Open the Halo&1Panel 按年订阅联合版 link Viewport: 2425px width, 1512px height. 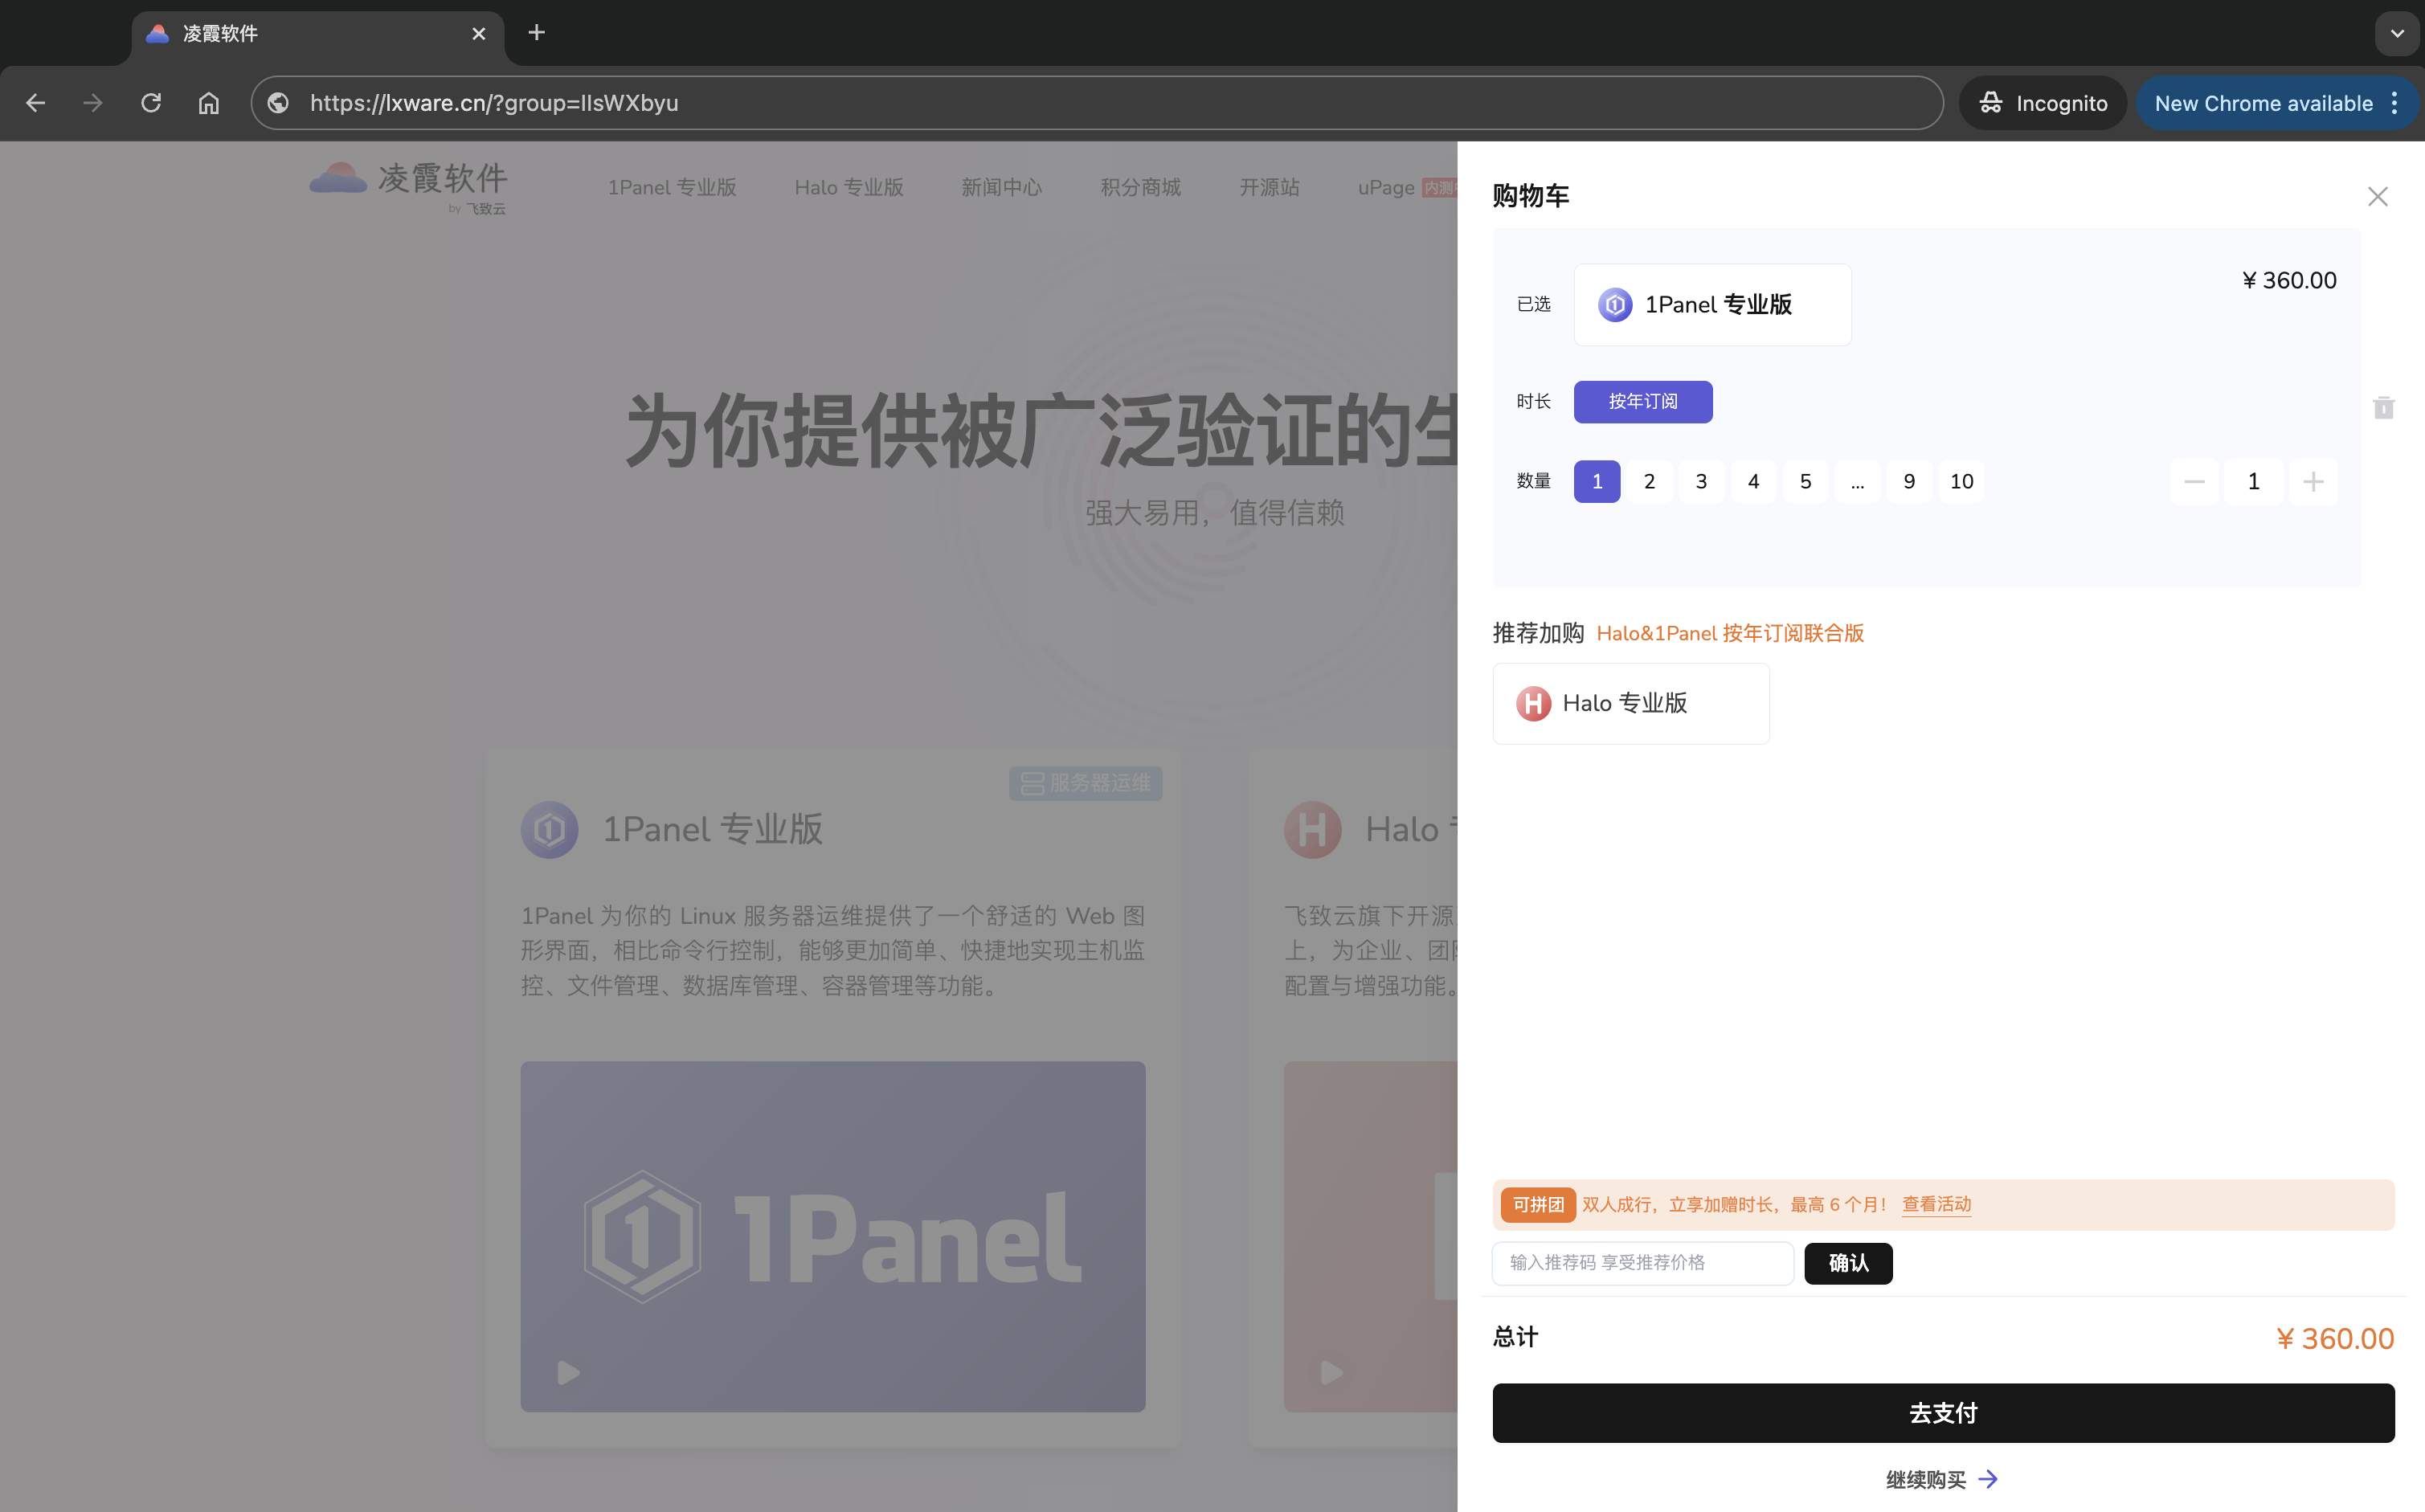(1730, 633)
